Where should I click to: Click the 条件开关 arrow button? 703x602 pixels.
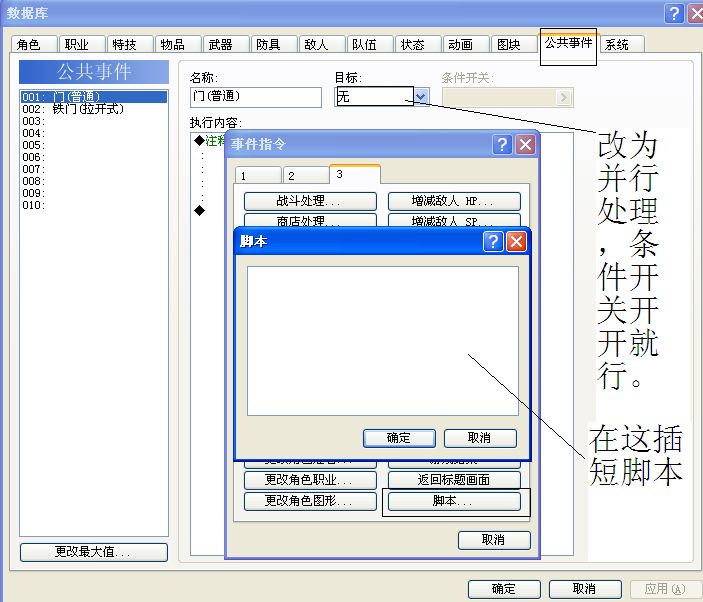pyautogui.click(x=564, y=97)
